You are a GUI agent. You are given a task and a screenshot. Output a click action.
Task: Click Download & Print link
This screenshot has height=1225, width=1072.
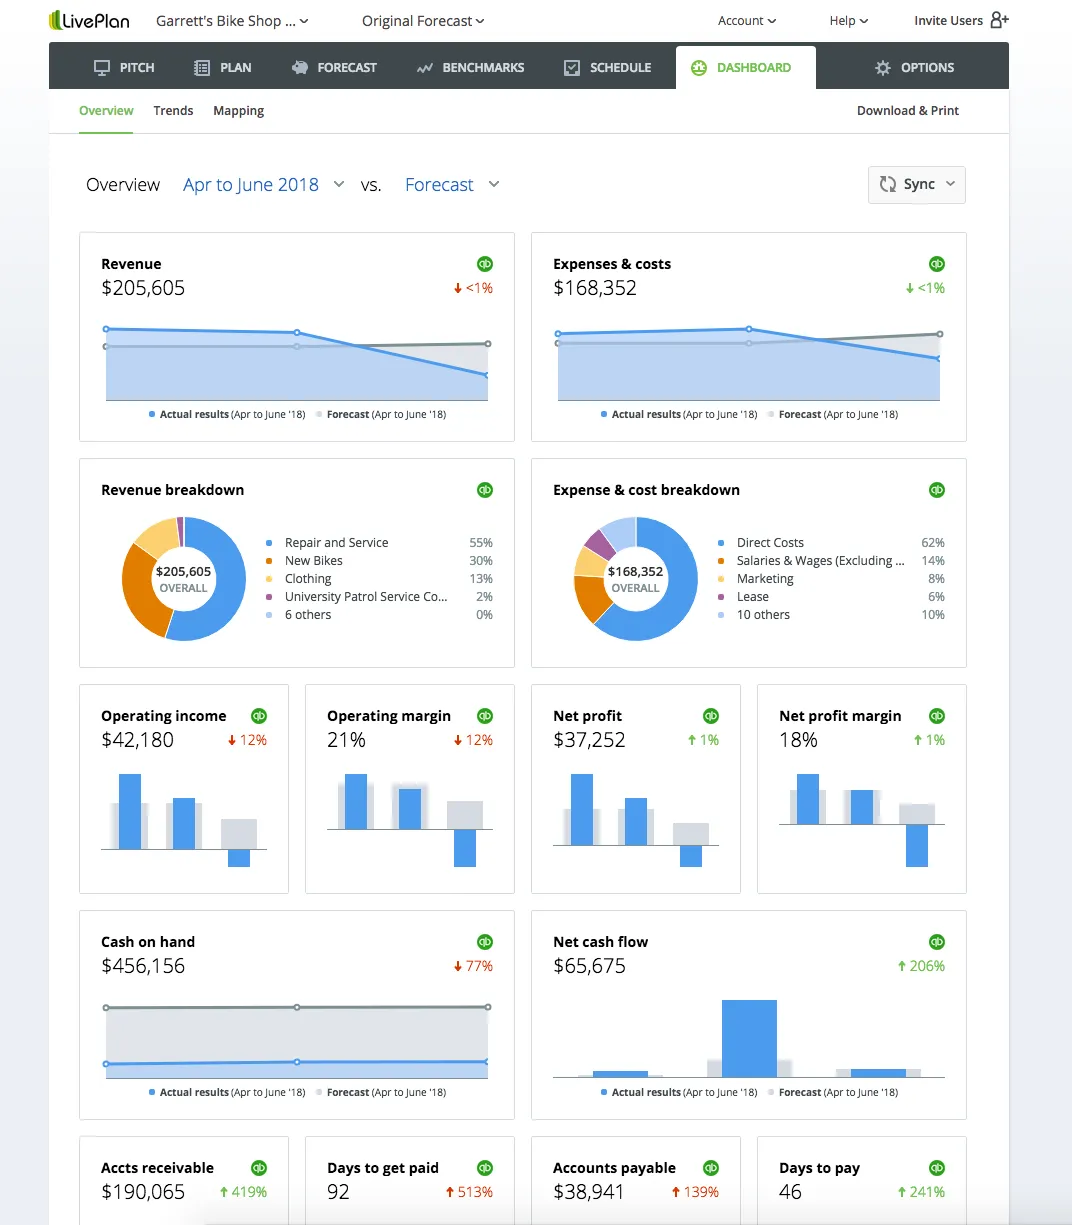click(x=907, y=111)
